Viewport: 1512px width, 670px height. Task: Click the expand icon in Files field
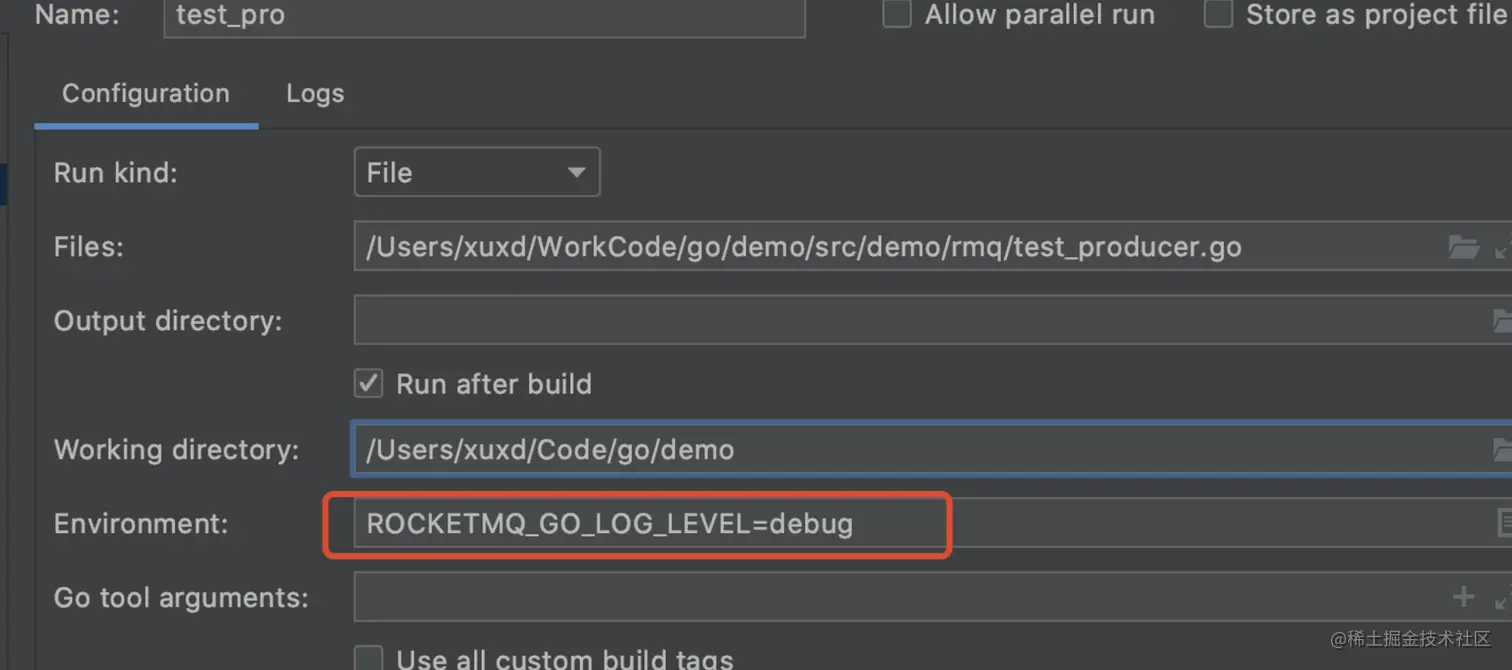point(1502,247)
